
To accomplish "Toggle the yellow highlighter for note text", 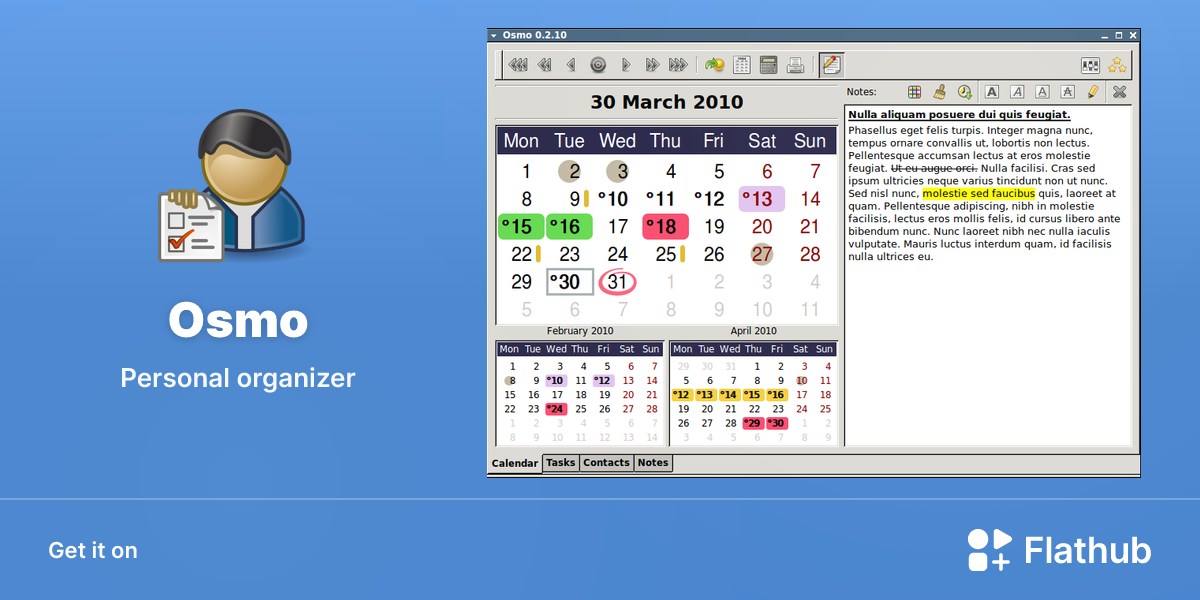I will pos(1092,92).
